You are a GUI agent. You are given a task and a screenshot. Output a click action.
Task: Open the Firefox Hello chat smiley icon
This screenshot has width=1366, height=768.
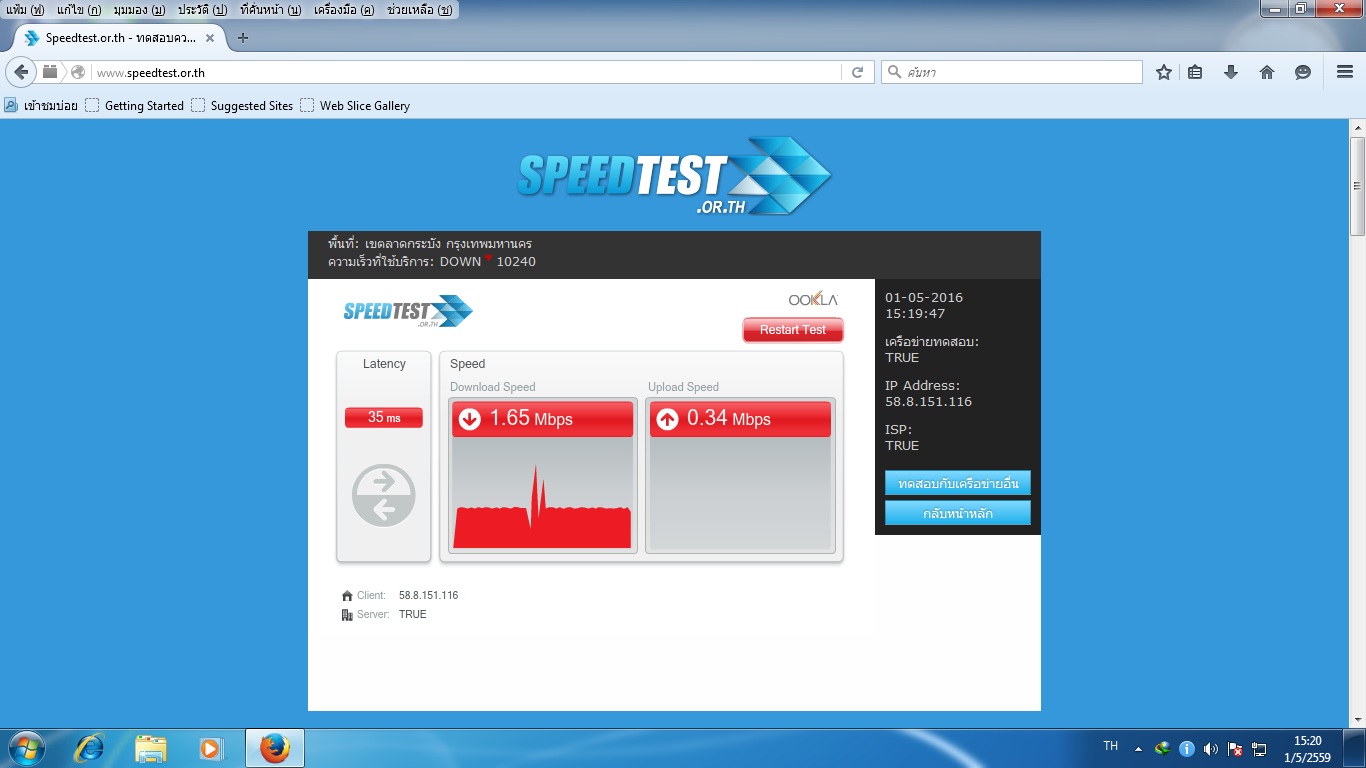1303,72
